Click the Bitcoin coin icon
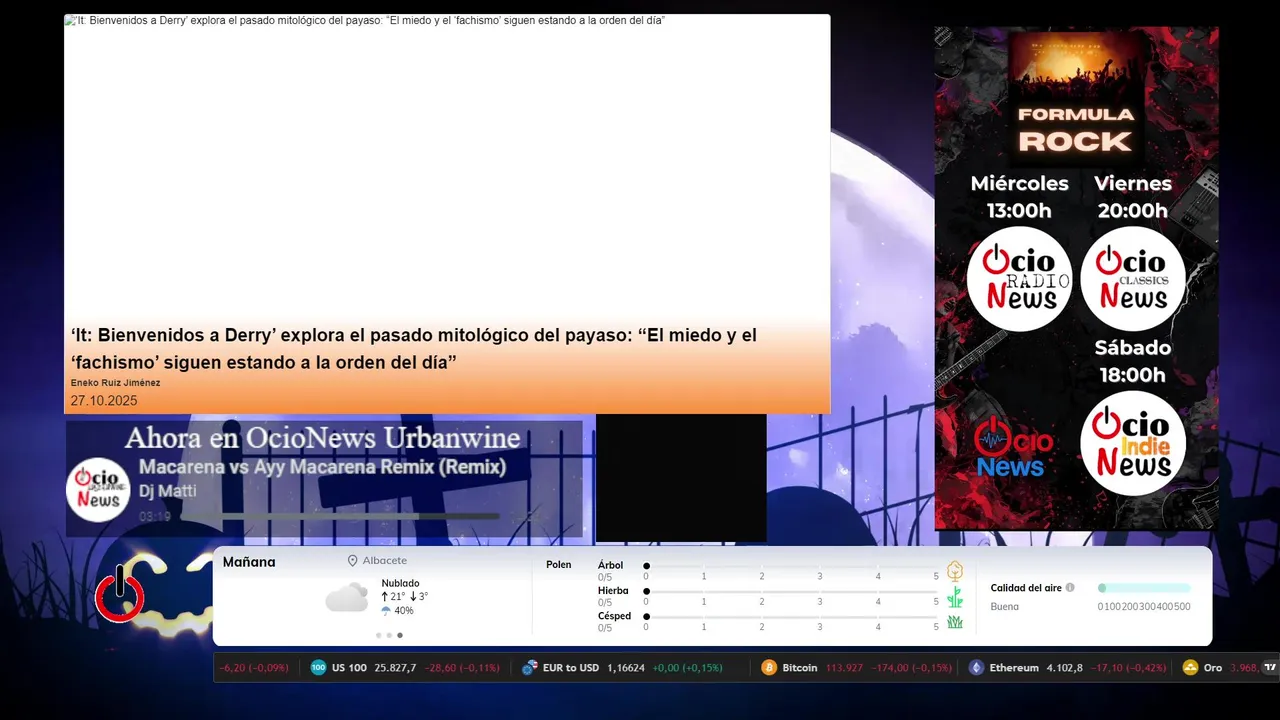Viewport: 1280px width, 720px height. 769,668
